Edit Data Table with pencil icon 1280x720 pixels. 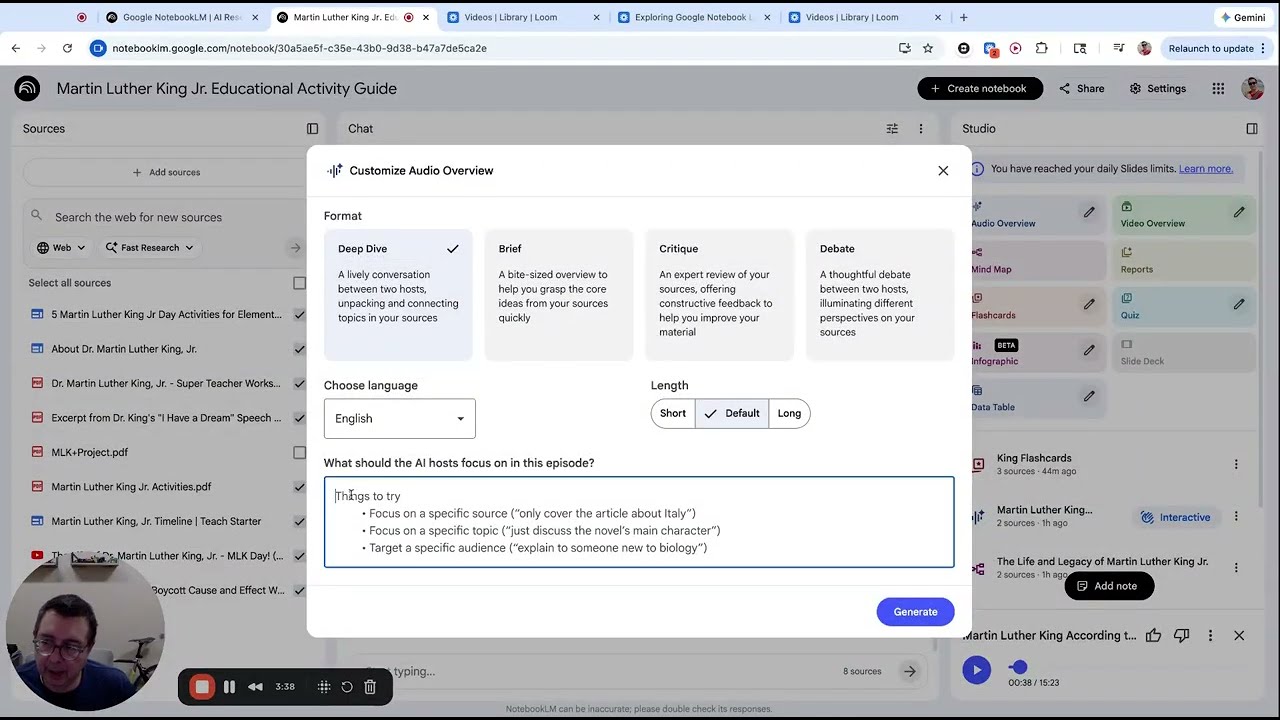1089,396
